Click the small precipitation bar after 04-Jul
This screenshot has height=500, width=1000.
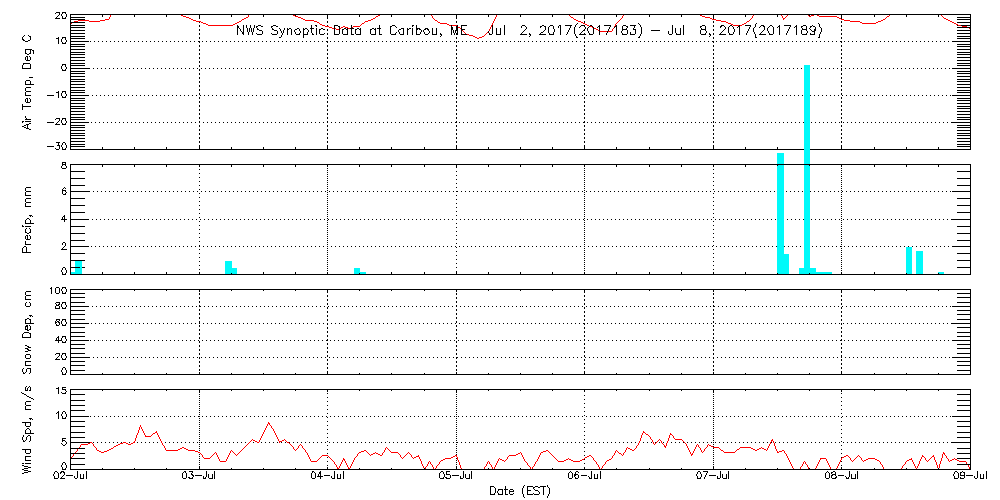point(357,270)
